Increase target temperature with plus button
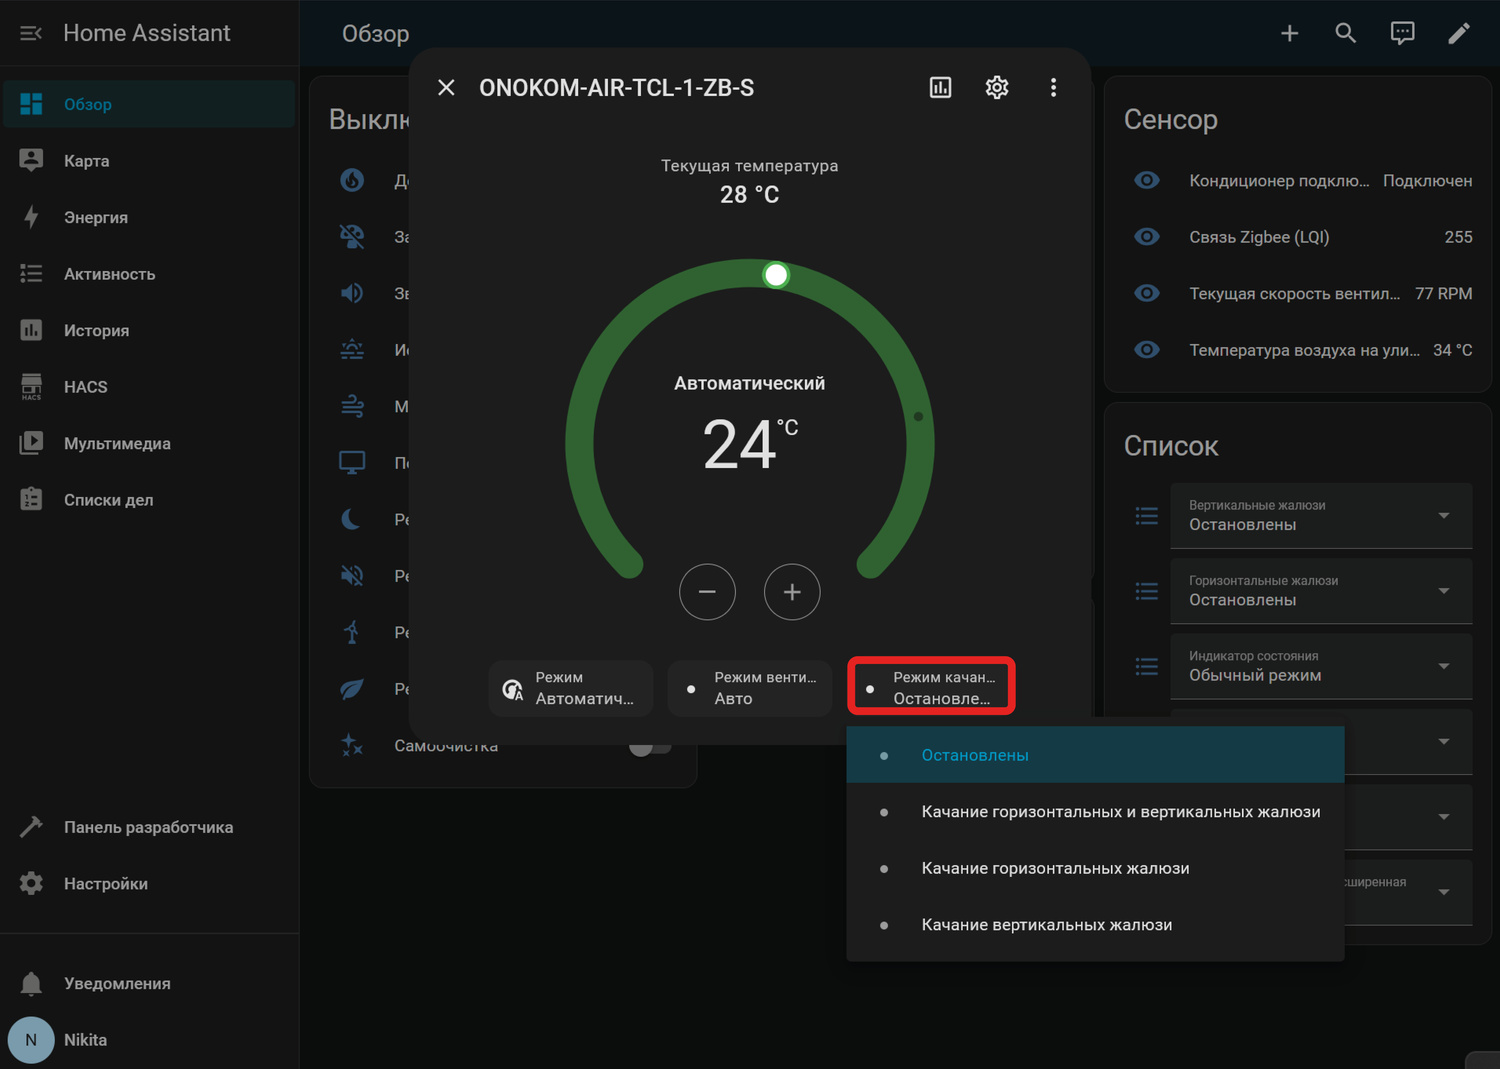 click(x=792, y=592)
